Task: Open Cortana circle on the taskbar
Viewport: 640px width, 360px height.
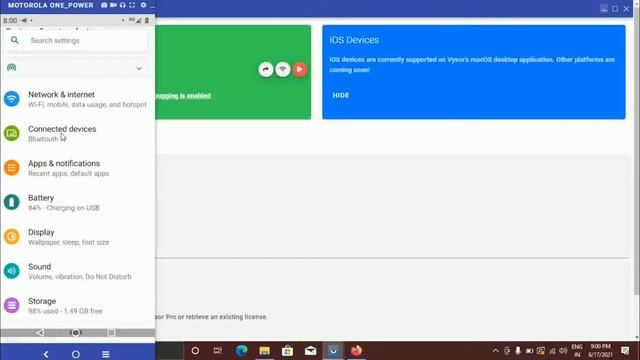Action: (195, 351)
